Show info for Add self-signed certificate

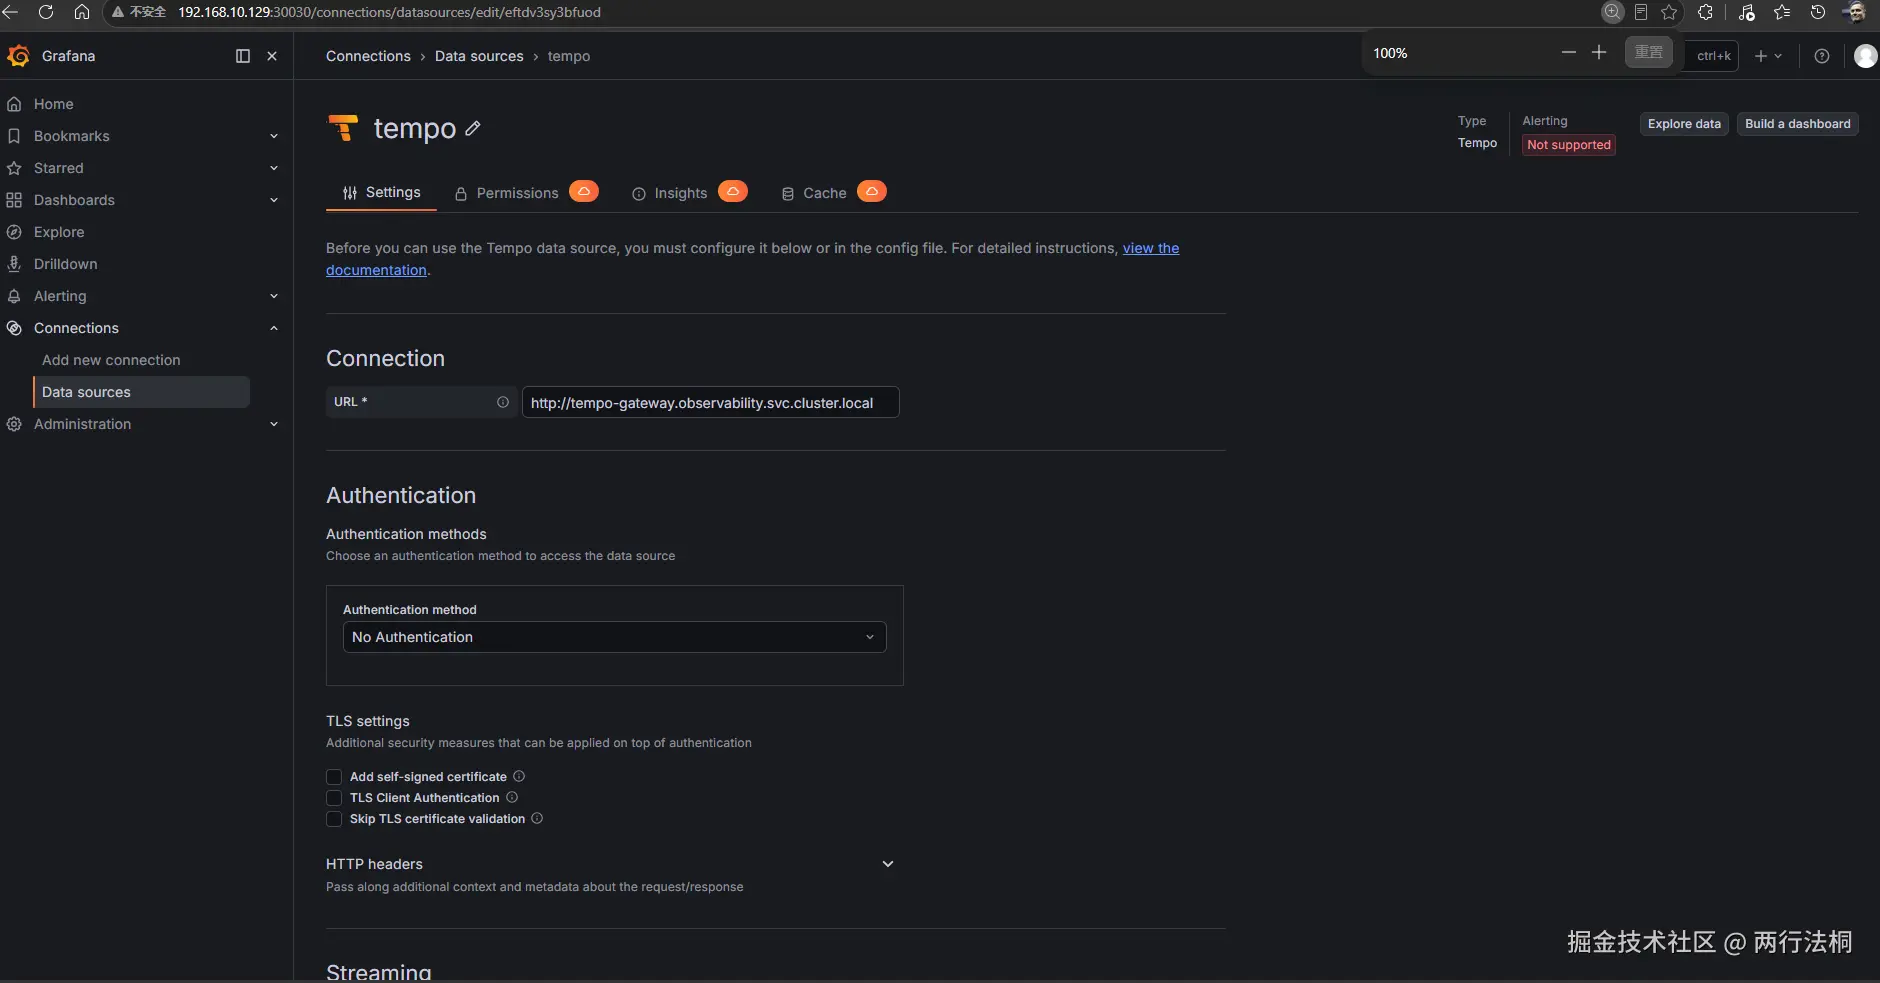pos(519,776)
